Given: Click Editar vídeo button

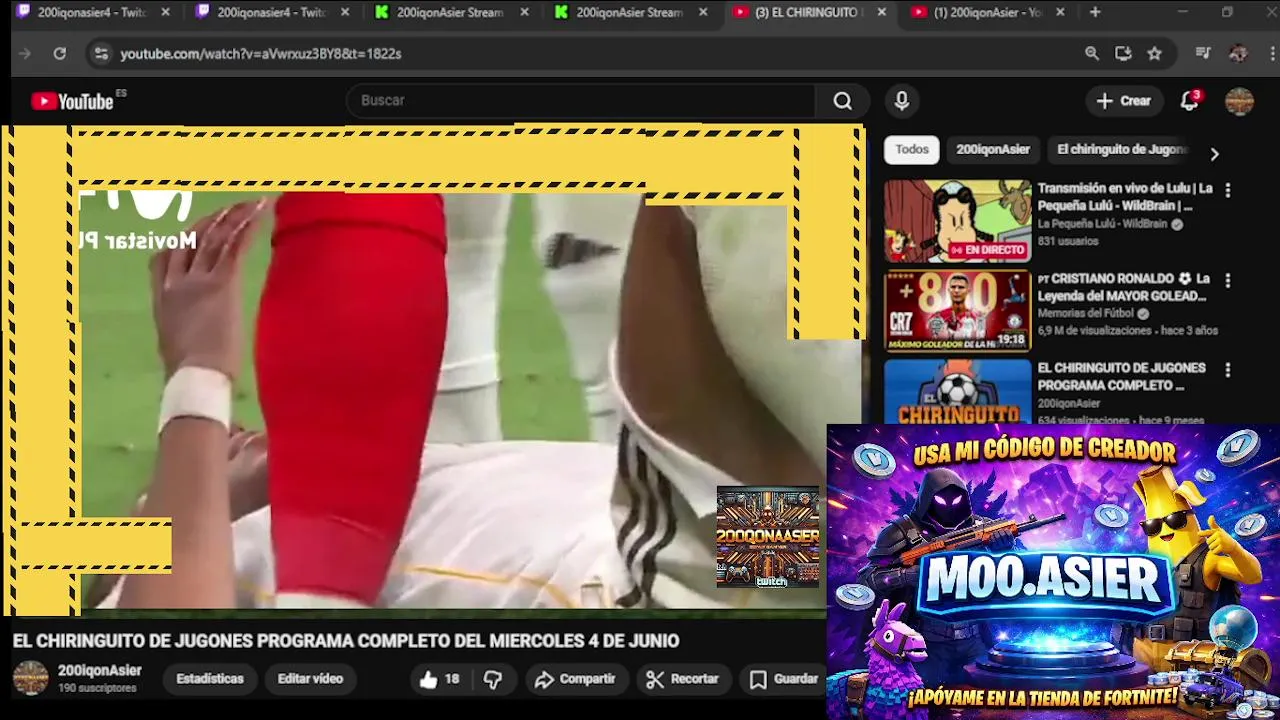Looking at the screenshot, I should (310, 679).
